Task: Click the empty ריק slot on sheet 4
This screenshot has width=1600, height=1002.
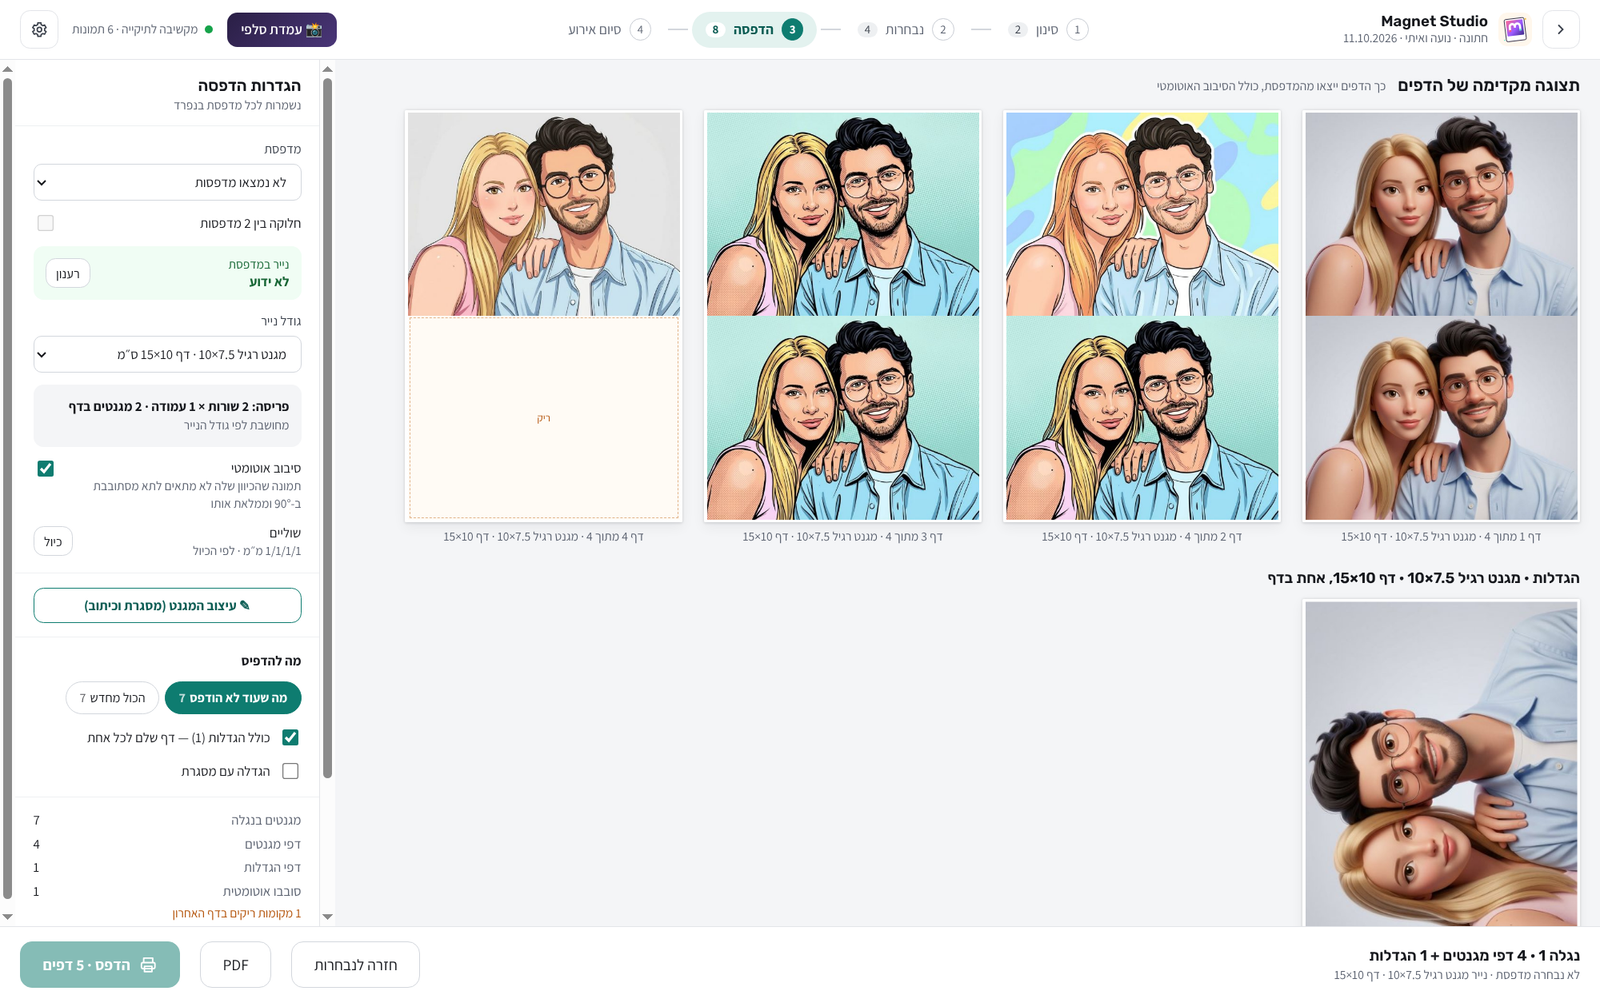Action: [x=544, y=418]
